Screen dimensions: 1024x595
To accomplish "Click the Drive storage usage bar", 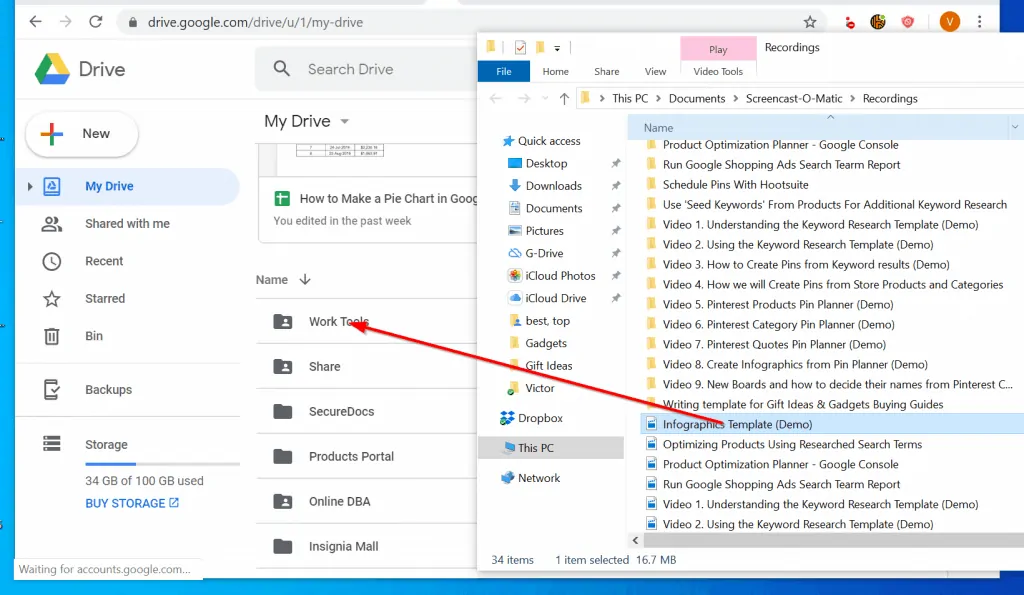I will (x=162, y=464).
